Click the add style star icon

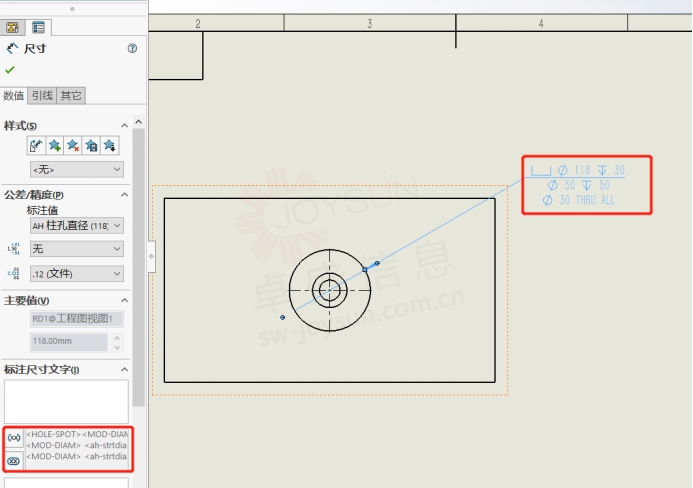[x=55, y=146]
